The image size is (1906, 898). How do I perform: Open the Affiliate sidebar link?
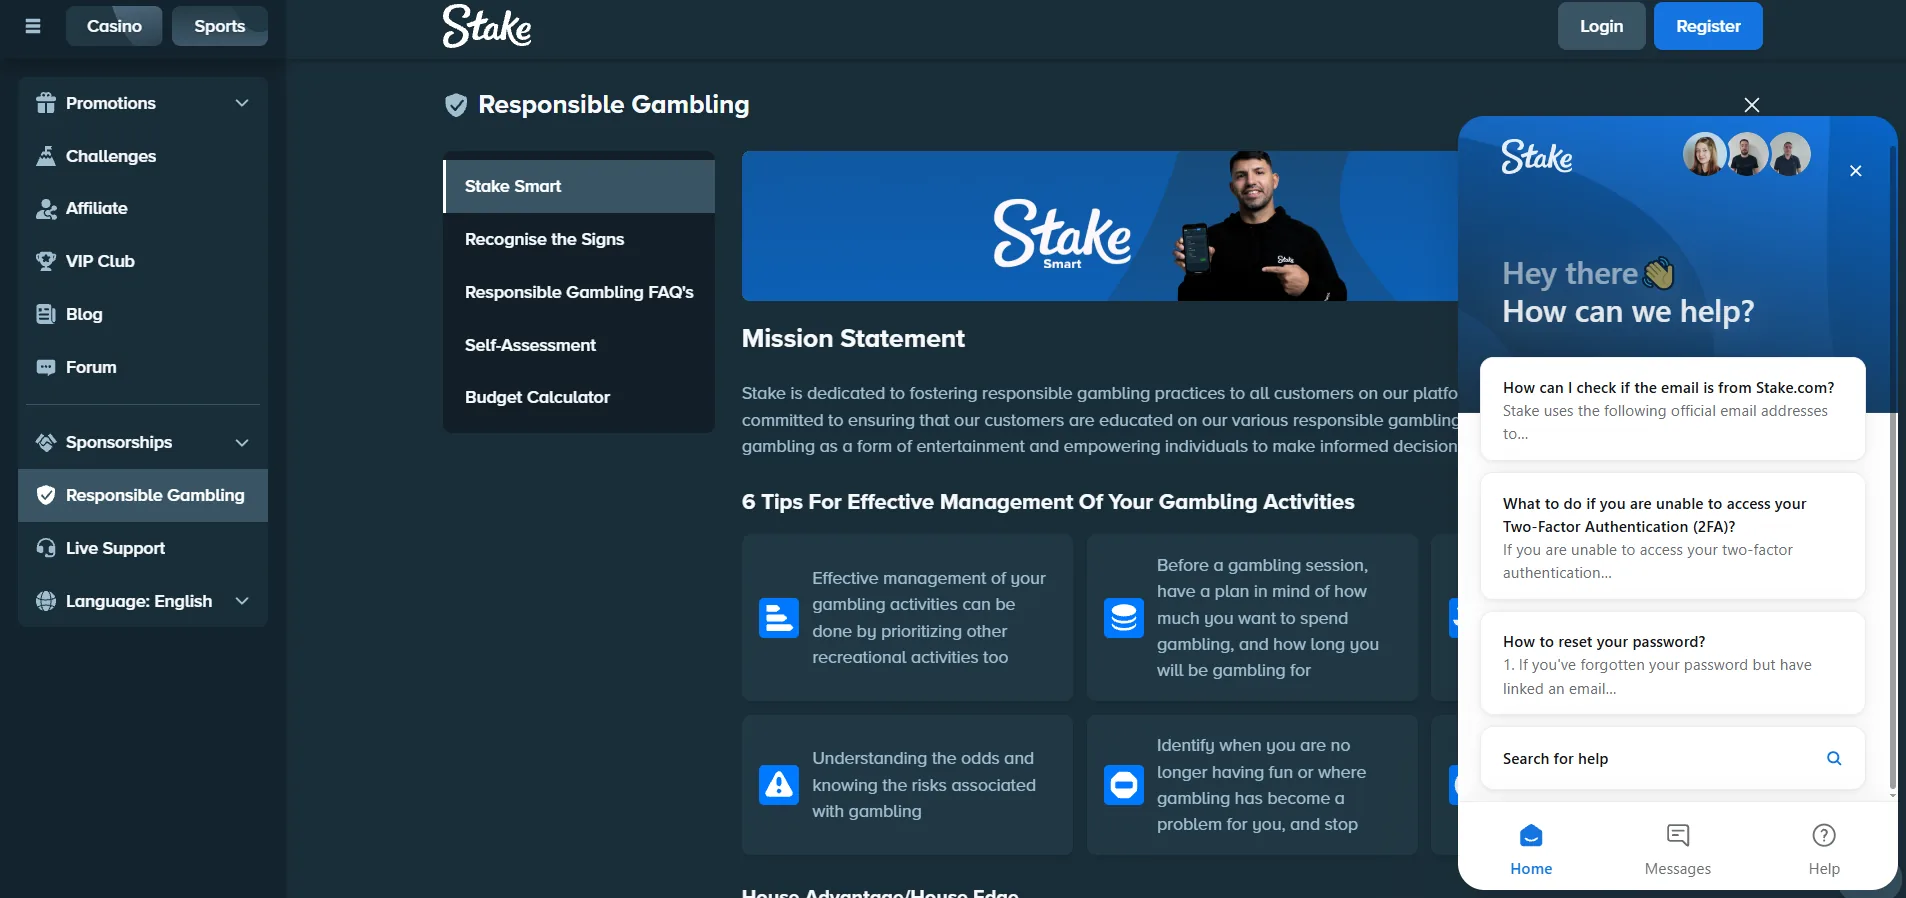[x=143, y=208]
